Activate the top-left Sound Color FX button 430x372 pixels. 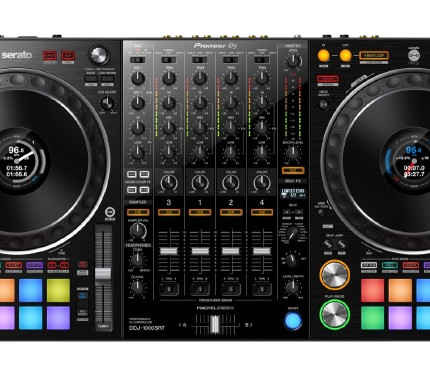(x=131, y=174)
